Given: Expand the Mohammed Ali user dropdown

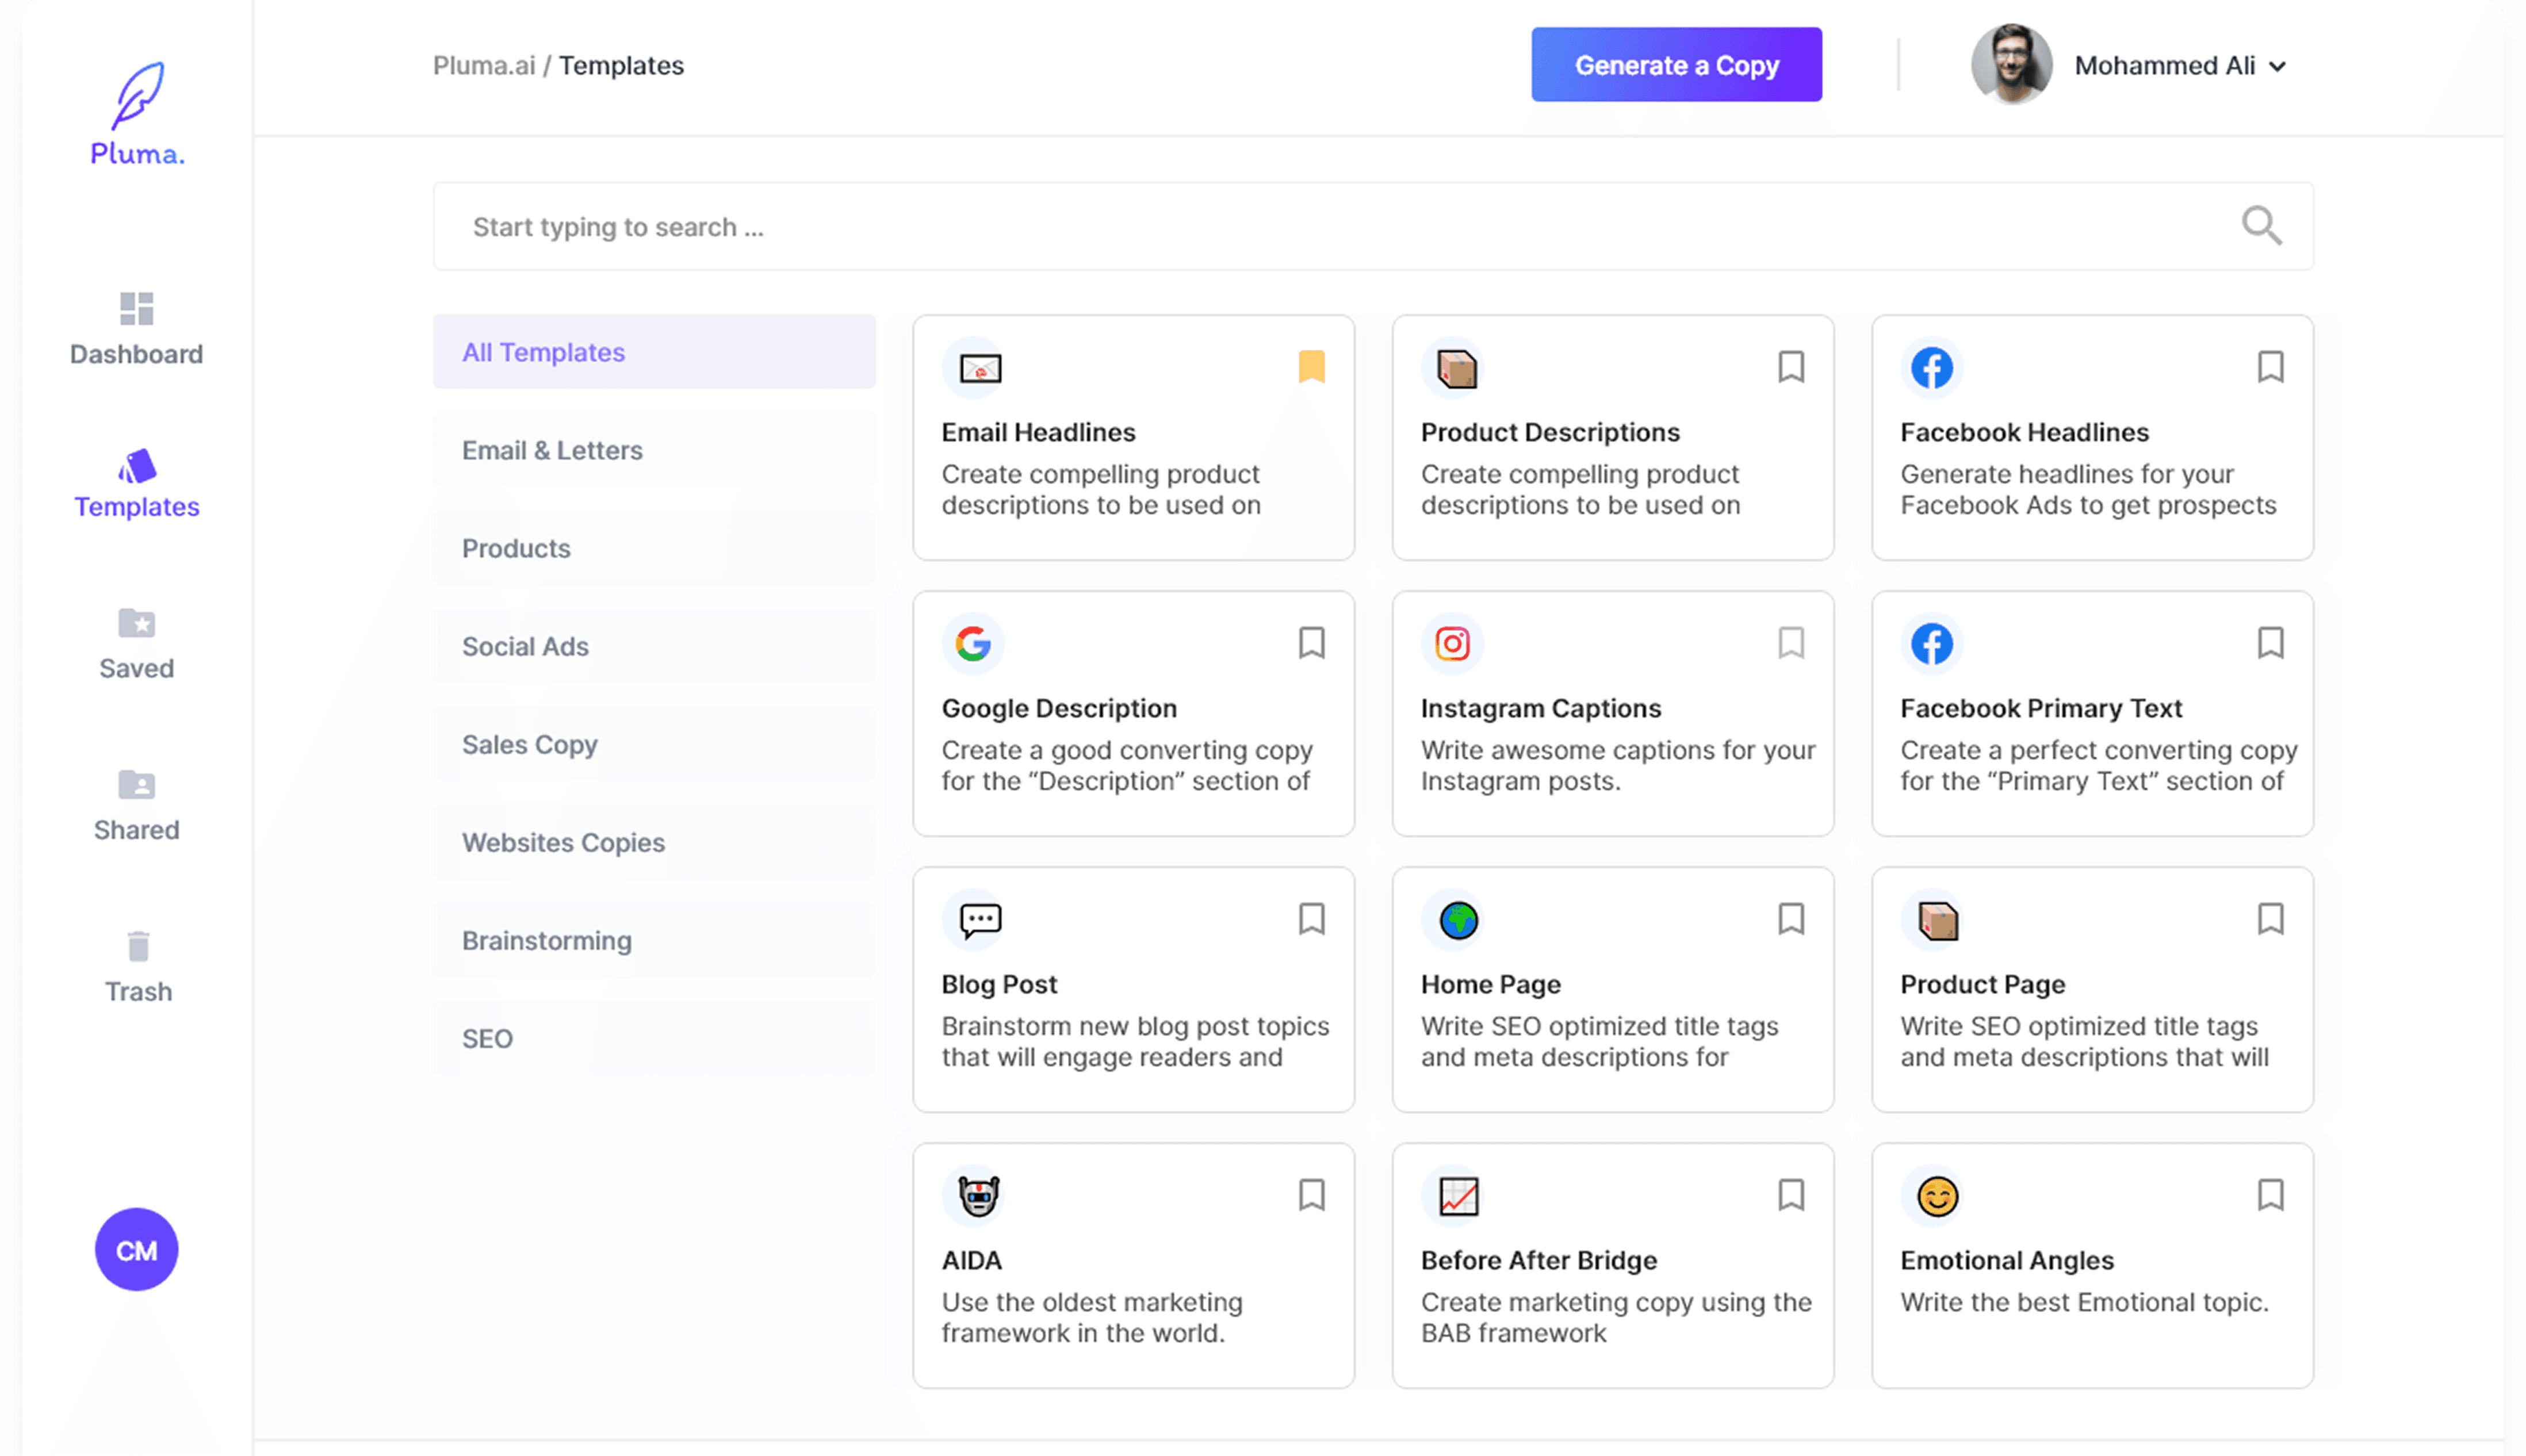Looking at the screenshot, I should click(2278, 67).
